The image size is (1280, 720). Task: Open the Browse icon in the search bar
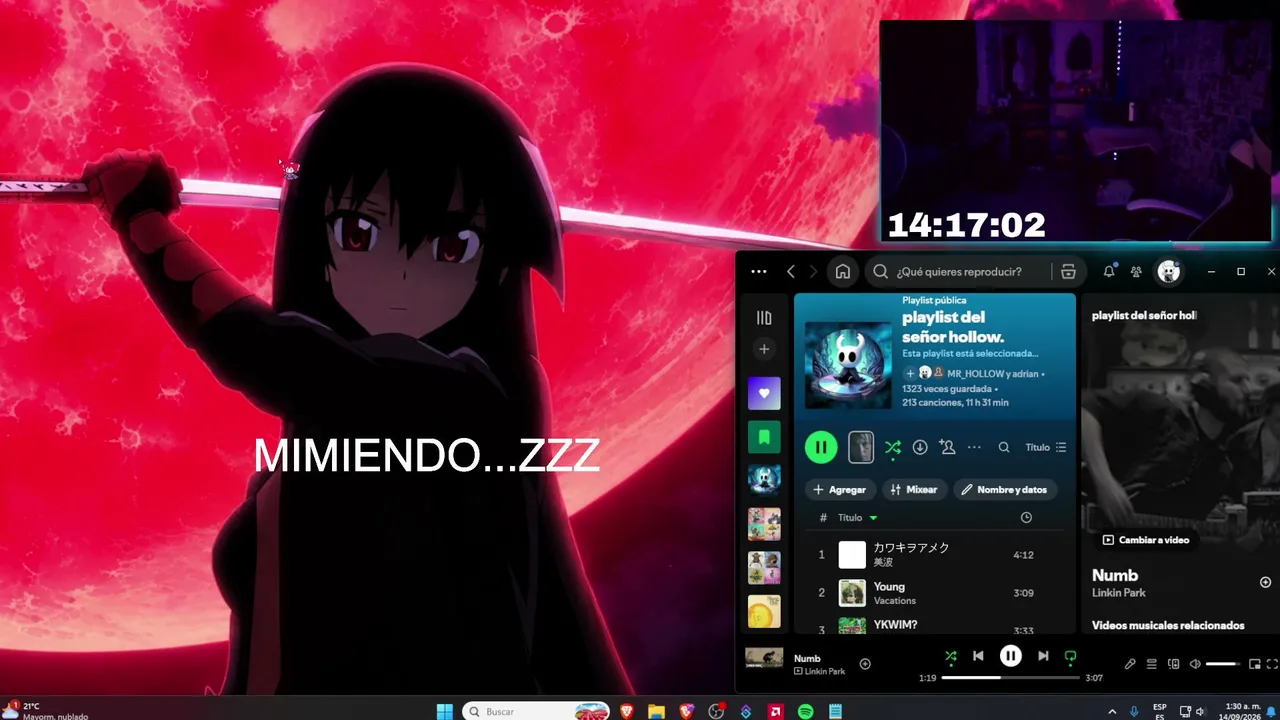point(1068,272)
